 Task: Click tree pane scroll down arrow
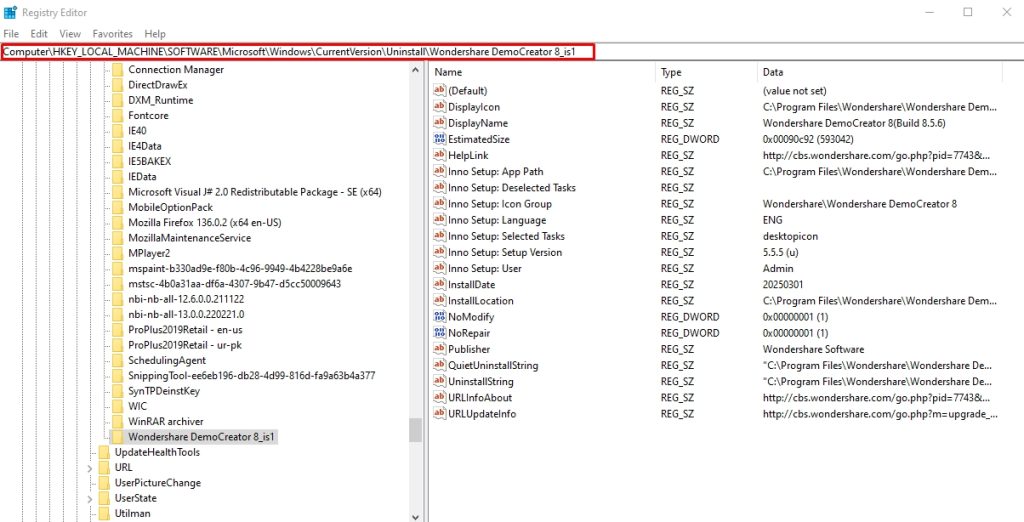(416, 516)
